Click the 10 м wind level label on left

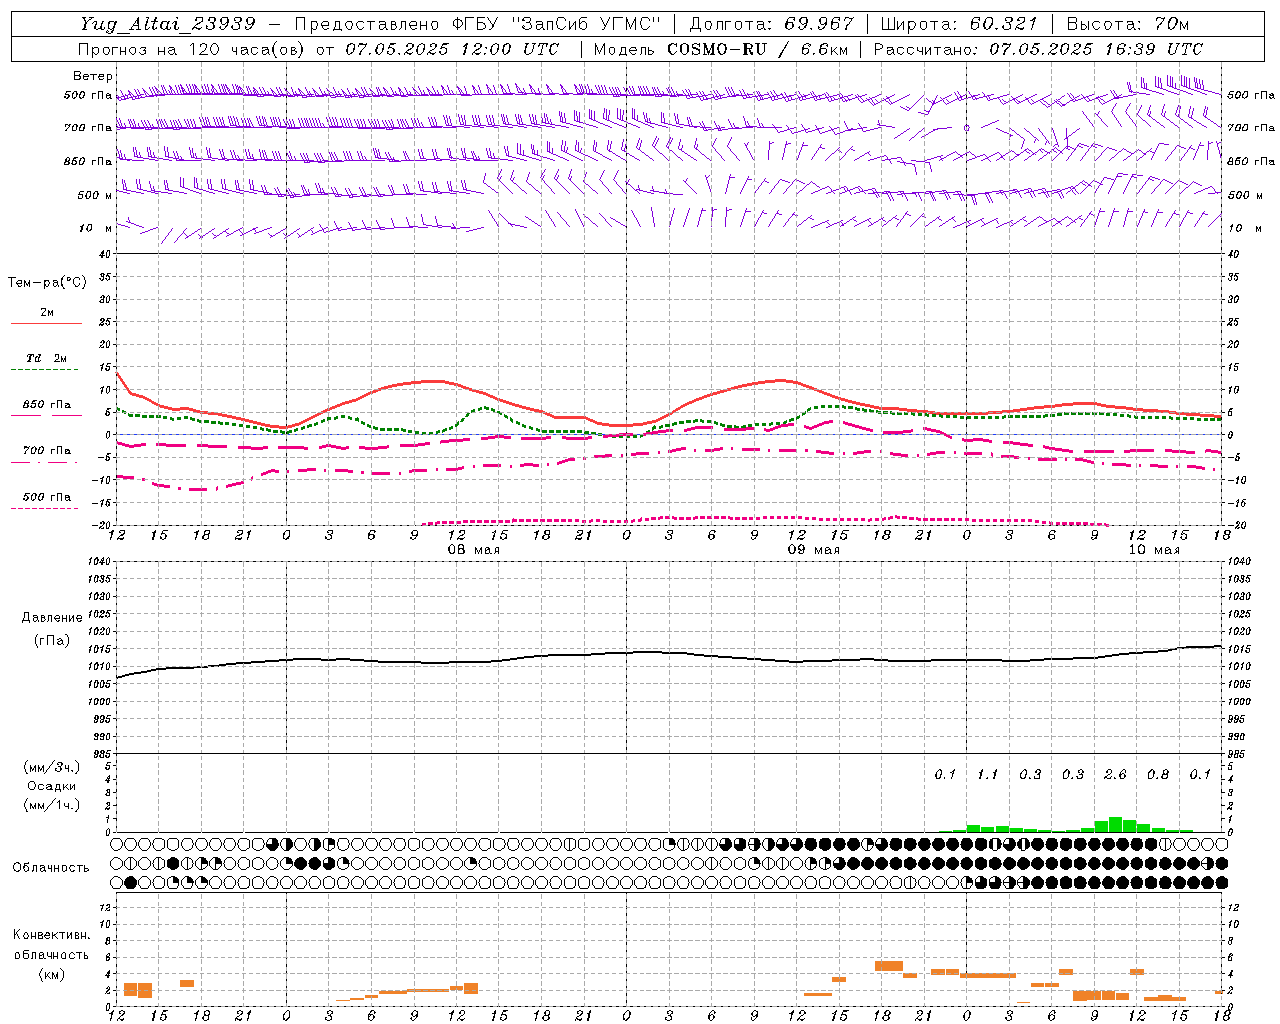95,229
